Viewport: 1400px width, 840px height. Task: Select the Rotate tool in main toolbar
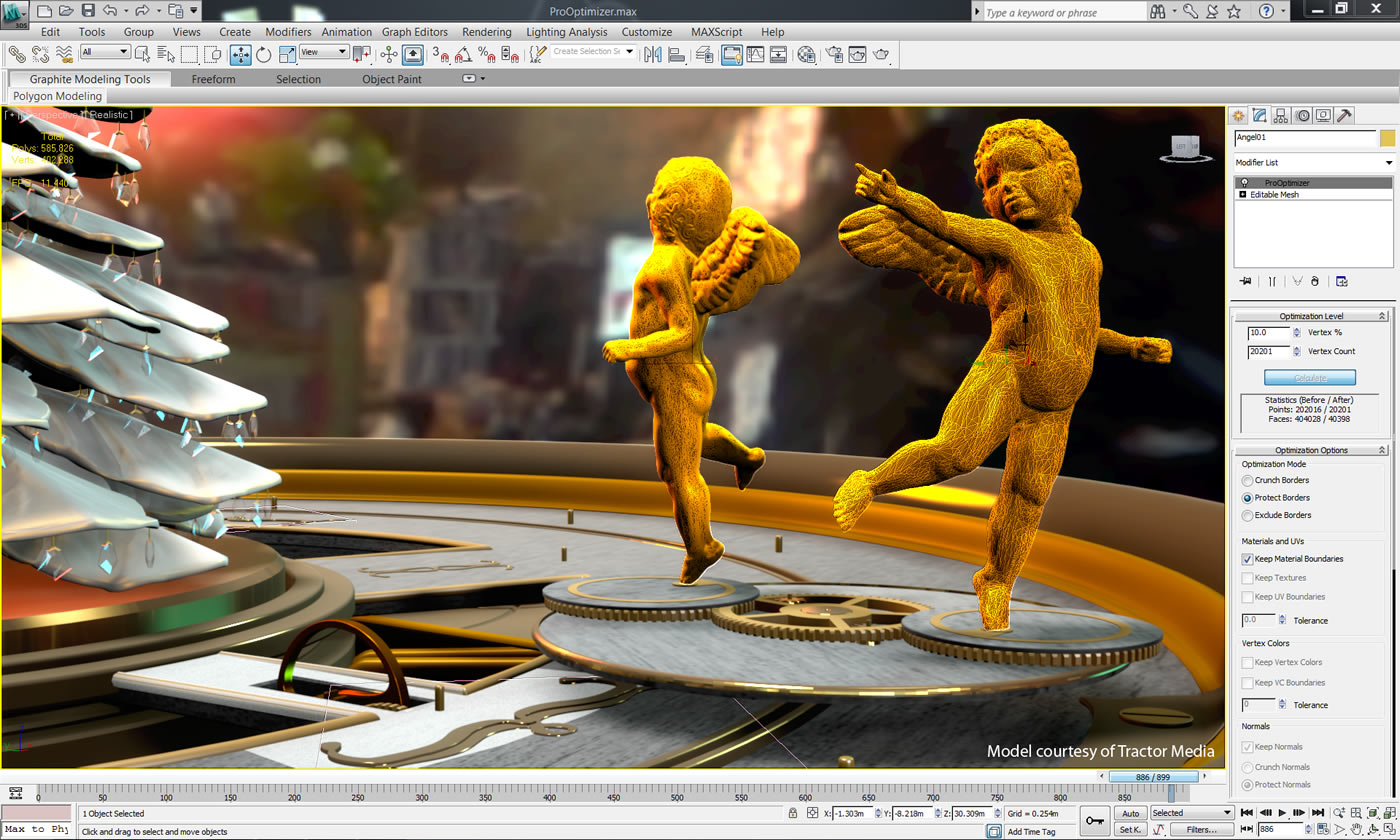264,54
